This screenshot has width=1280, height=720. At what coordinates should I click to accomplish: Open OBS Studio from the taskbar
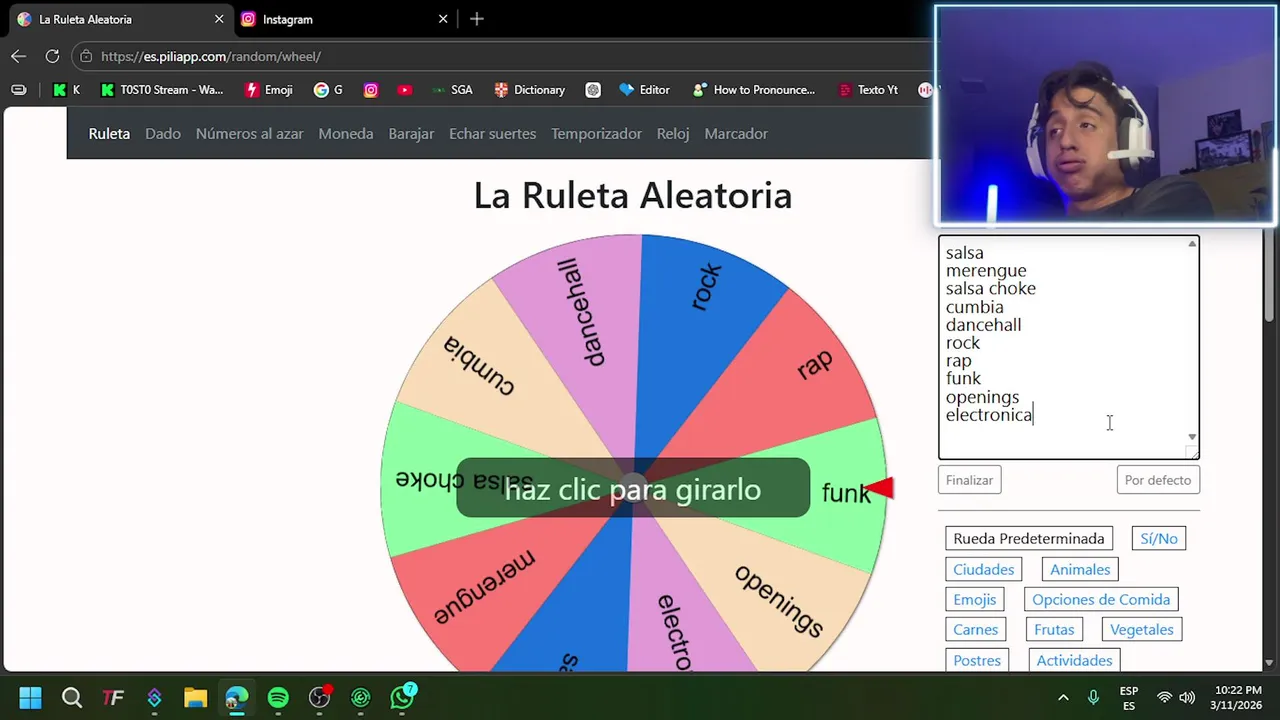320,697
